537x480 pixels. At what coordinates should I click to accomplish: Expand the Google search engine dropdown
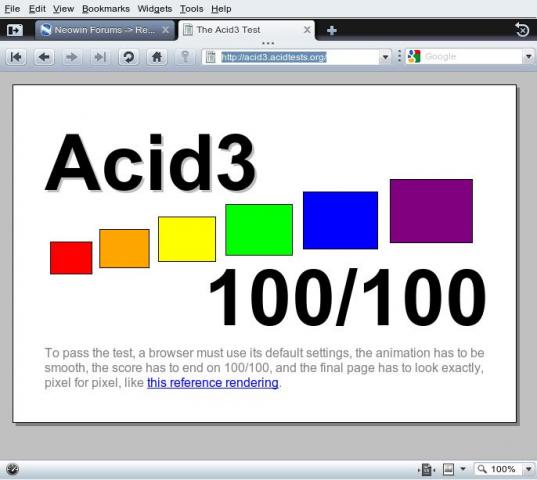coord(528,57)
